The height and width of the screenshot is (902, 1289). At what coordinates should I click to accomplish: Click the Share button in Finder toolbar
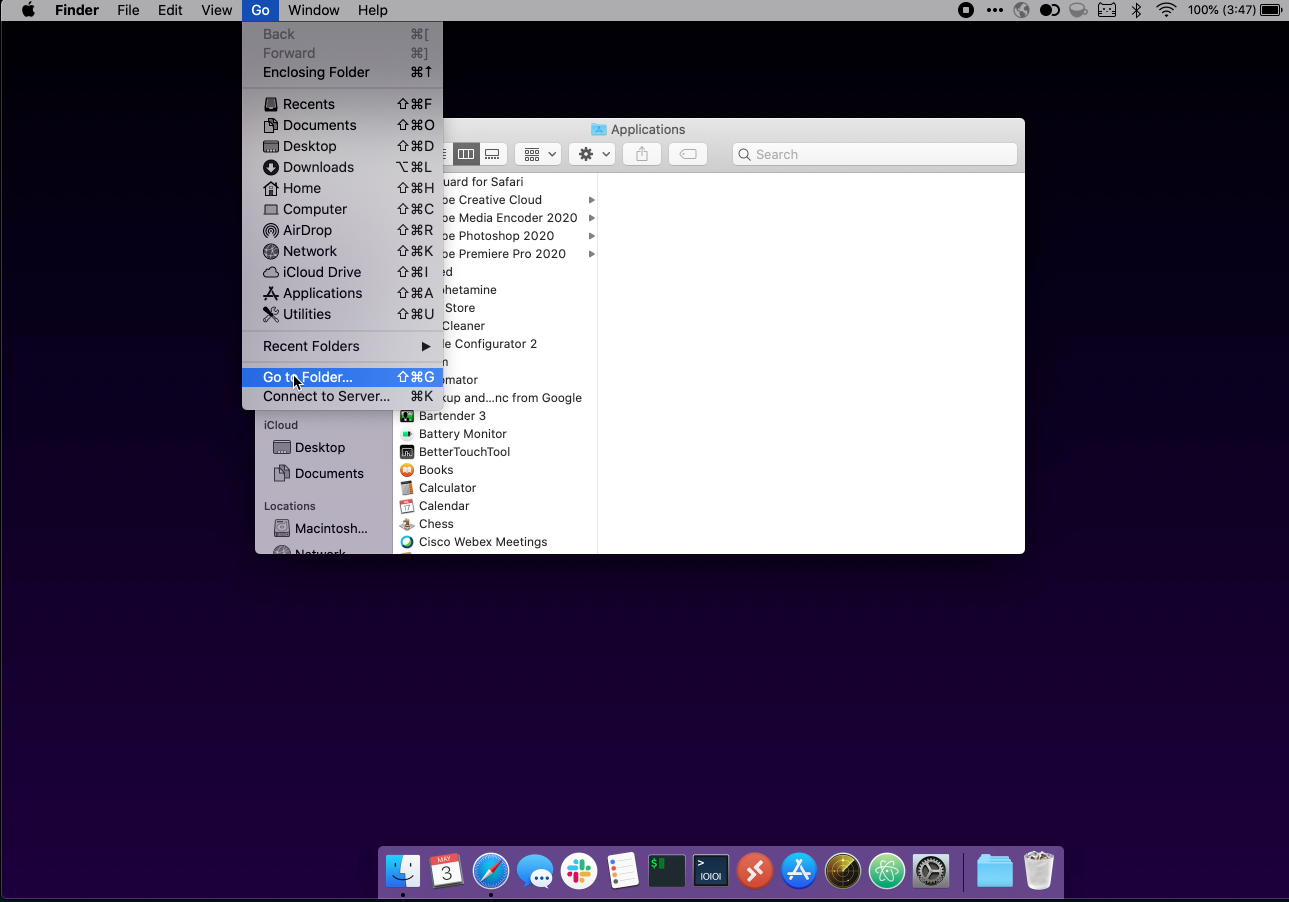(x=642, y=154)
